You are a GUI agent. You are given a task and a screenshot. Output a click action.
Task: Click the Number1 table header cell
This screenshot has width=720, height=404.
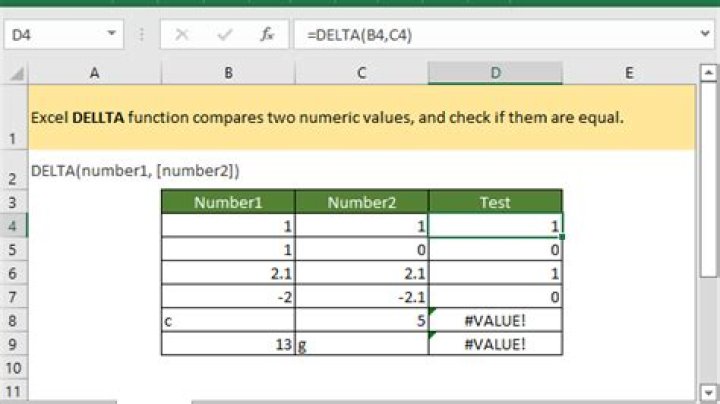228,202
